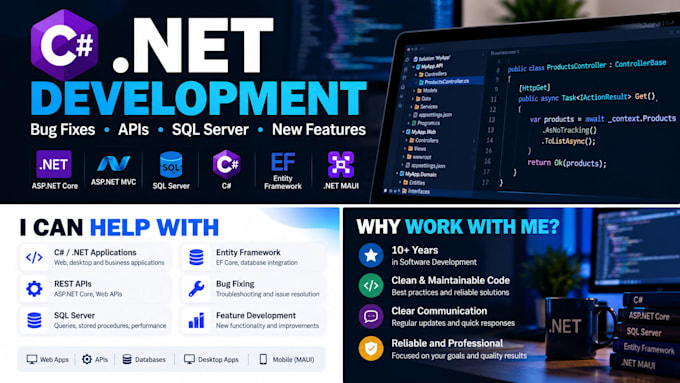The image size is (680, 383).
Task: Click the purple chat icon beside Clear Communication
Action: tap(371, 316)
